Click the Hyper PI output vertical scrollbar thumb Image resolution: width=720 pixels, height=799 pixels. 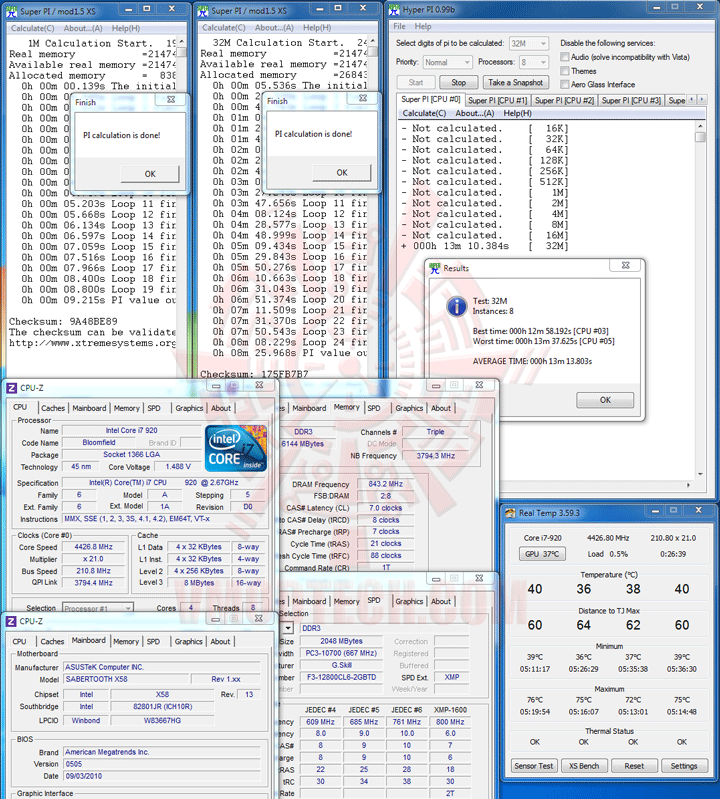point(700,137)
